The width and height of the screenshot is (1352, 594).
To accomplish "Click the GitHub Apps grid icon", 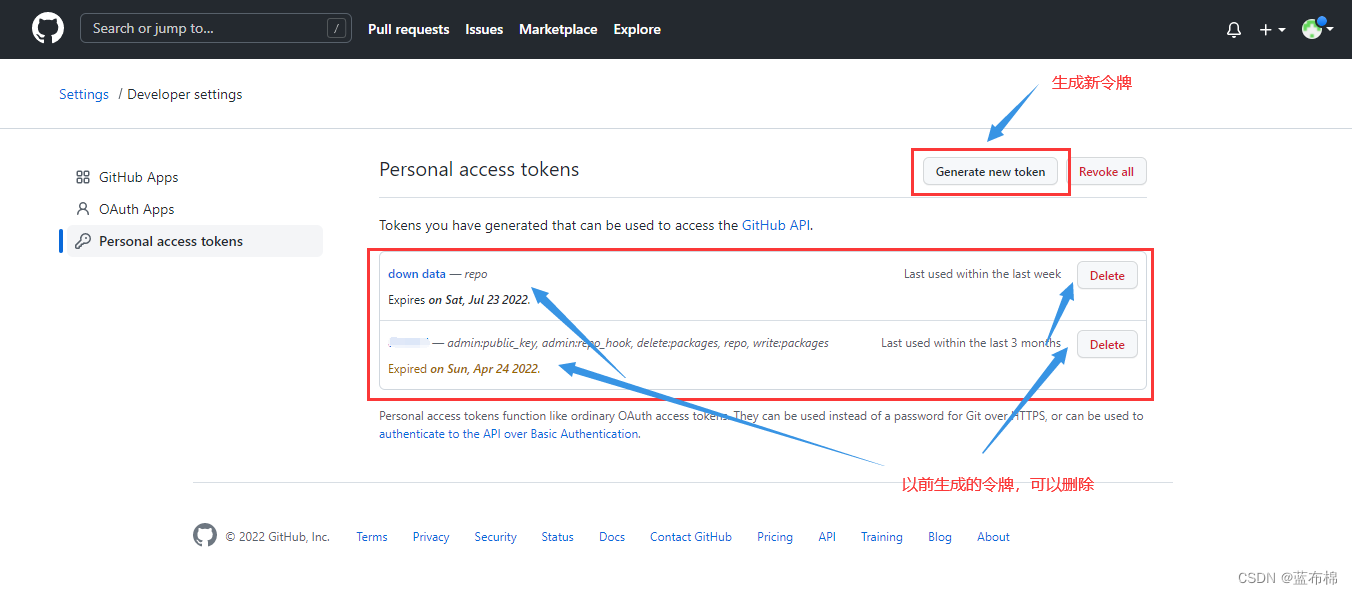I will point(83,177).
